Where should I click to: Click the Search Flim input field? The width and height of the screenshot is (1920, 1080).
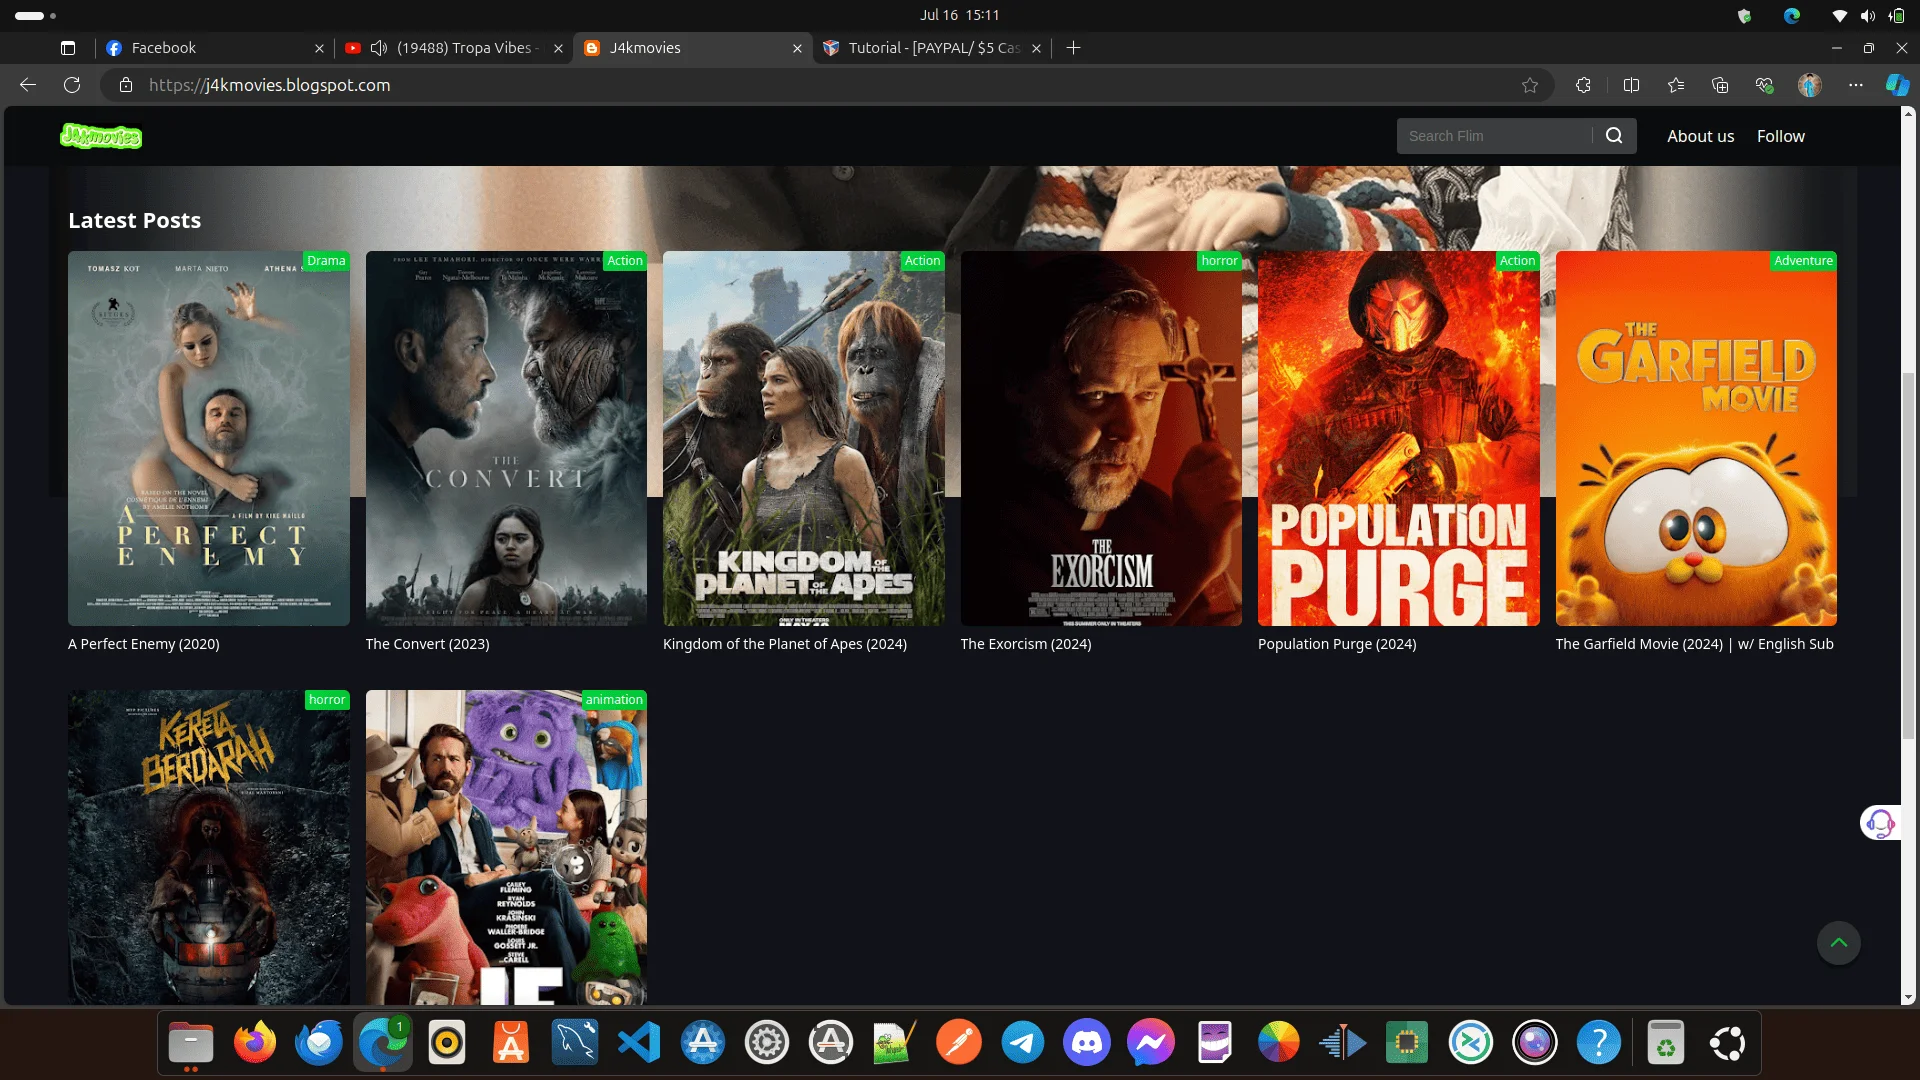point(1495,136)
